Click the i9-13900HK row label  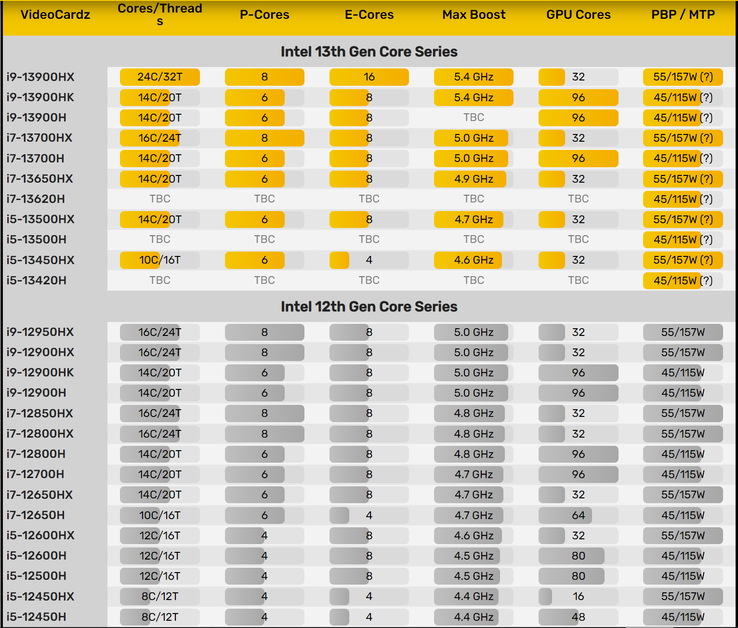coord(40,97)
